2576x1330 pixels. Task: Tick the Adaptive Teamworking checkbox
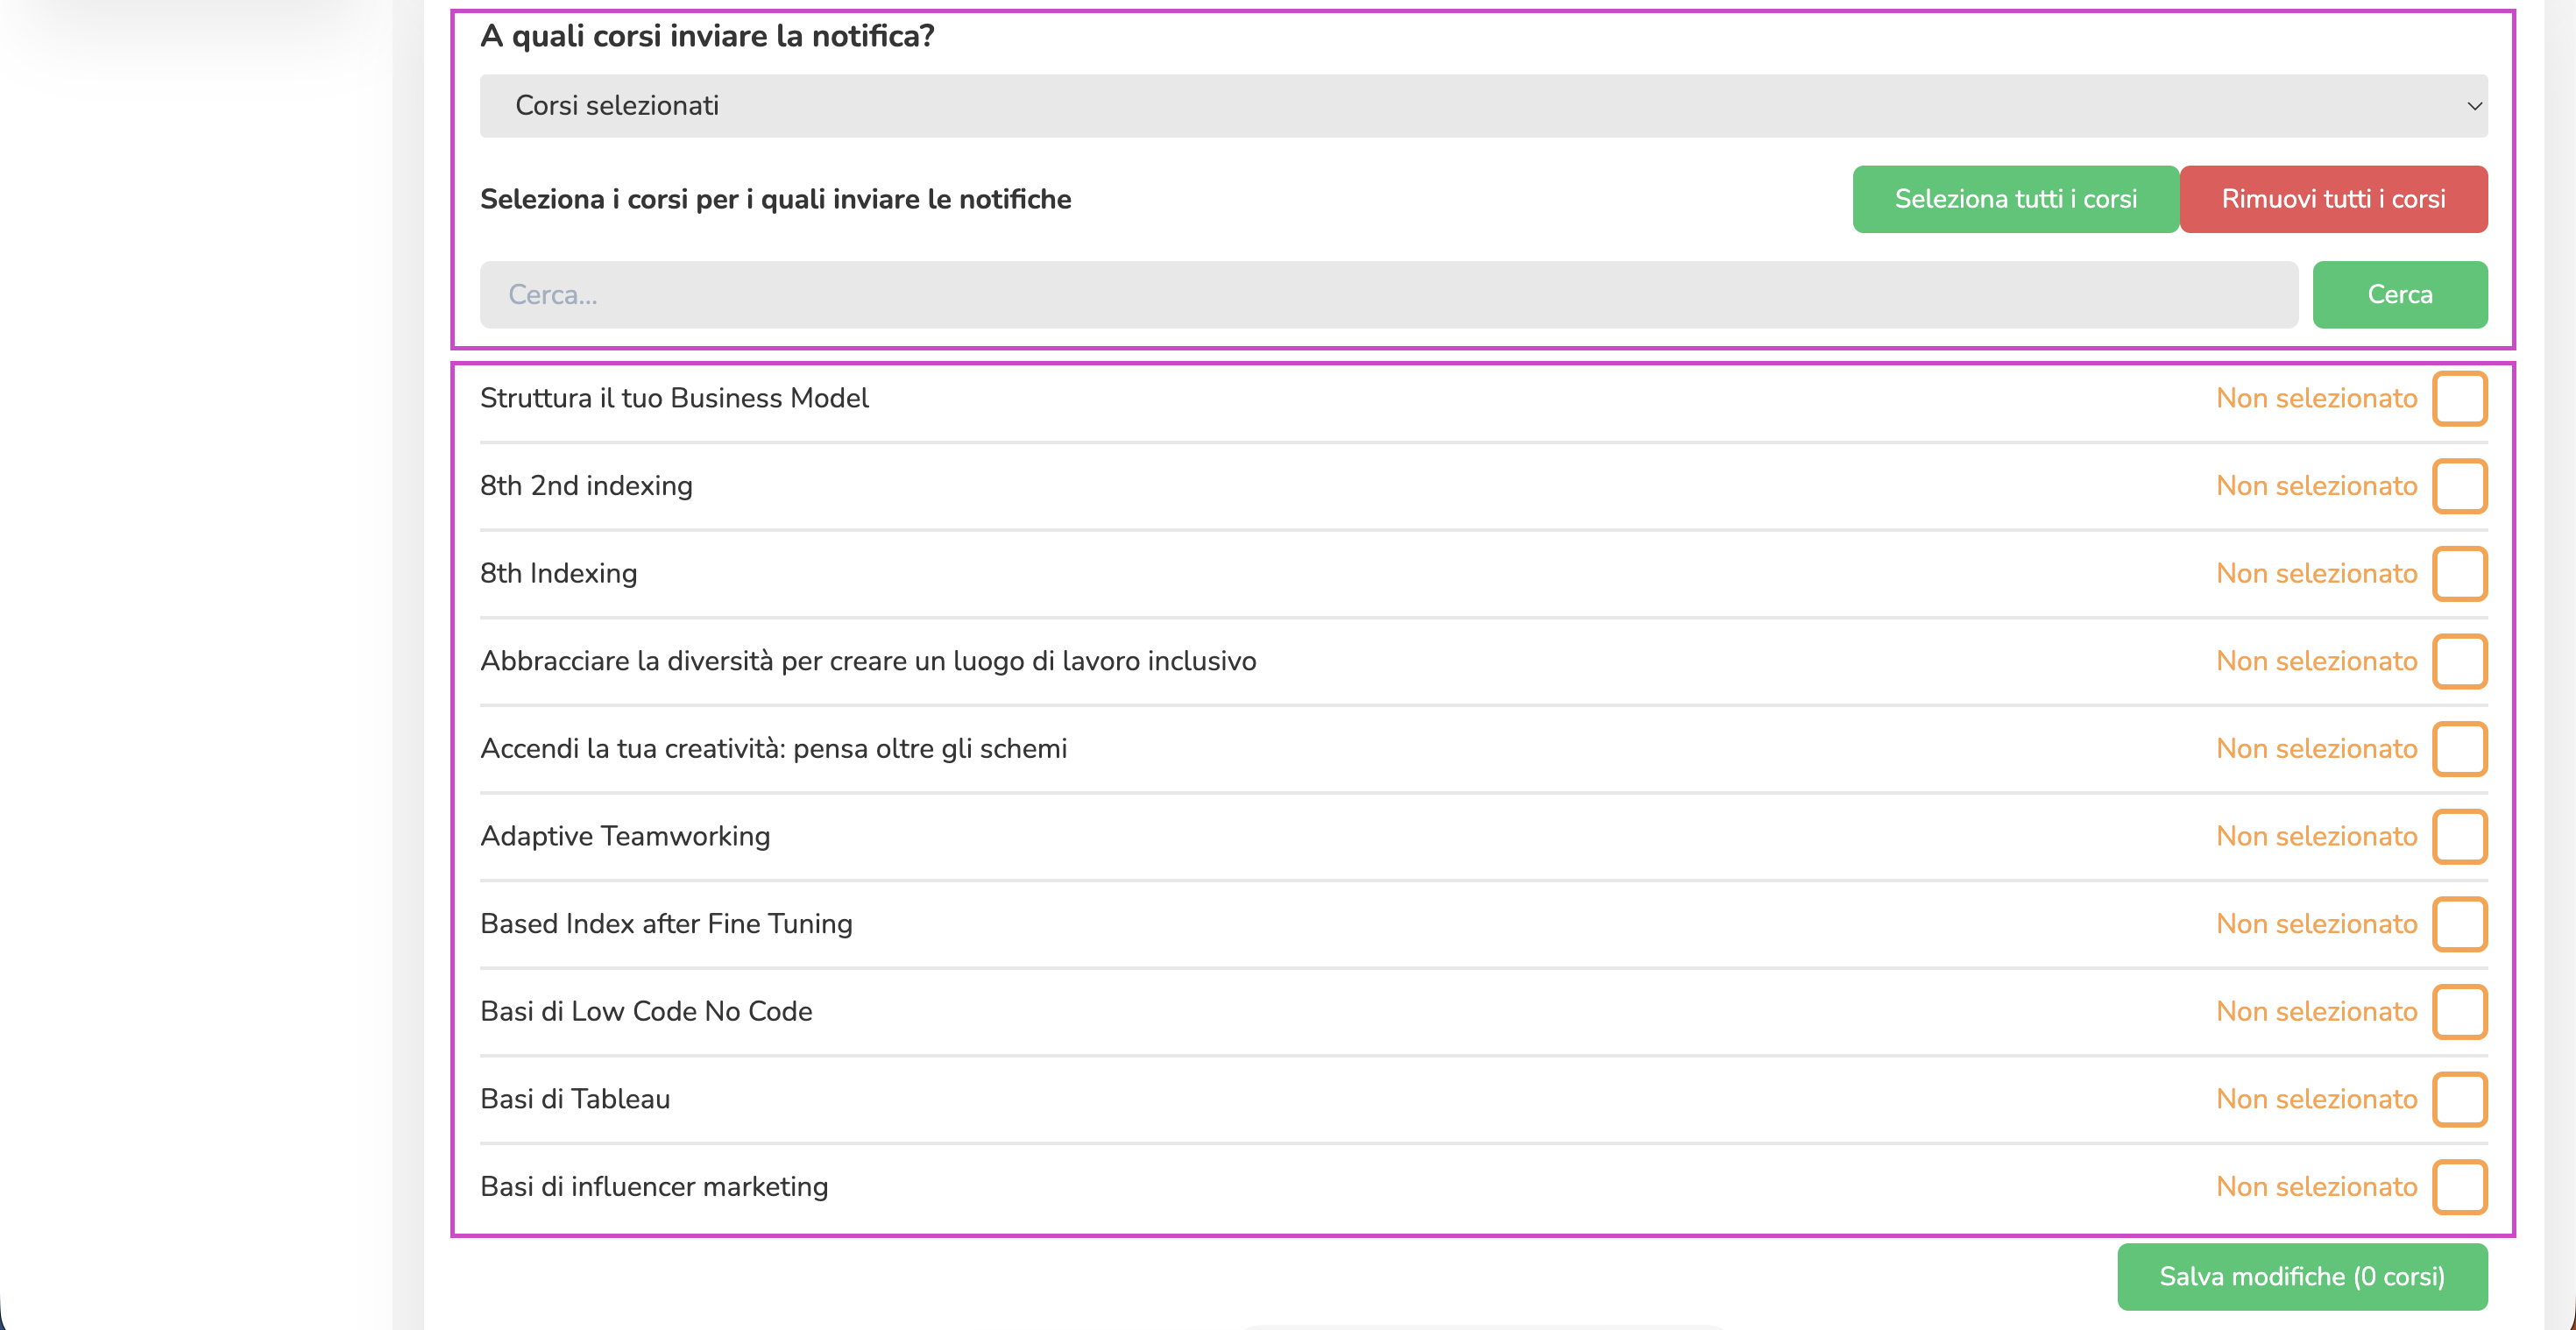click(x=2459, y=837)
